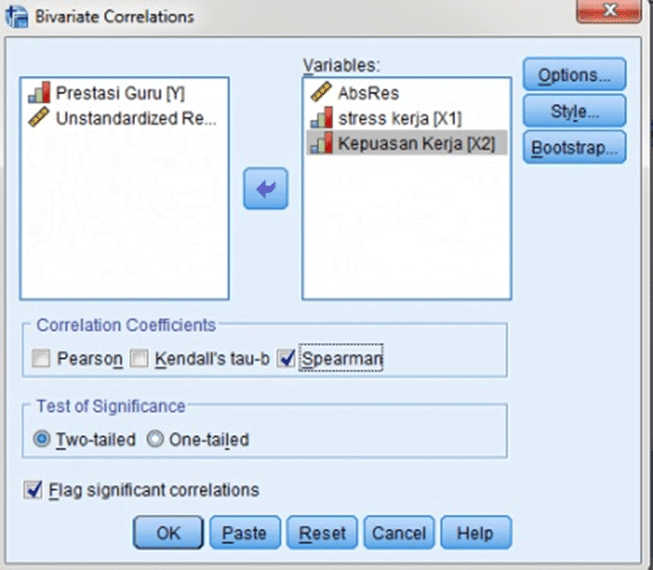
Task: Click the Paste button
Action: 245,533
